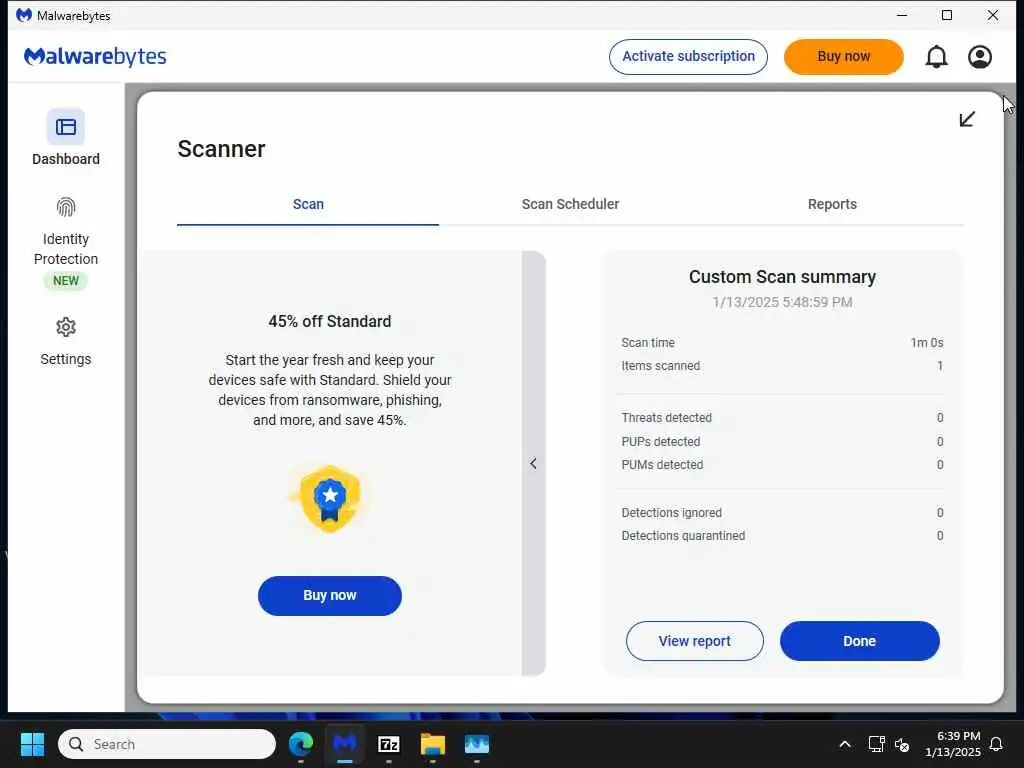Click the '45% off Standard' heading
This screenshot has height=768, width=1024.
tap(330, 321)
